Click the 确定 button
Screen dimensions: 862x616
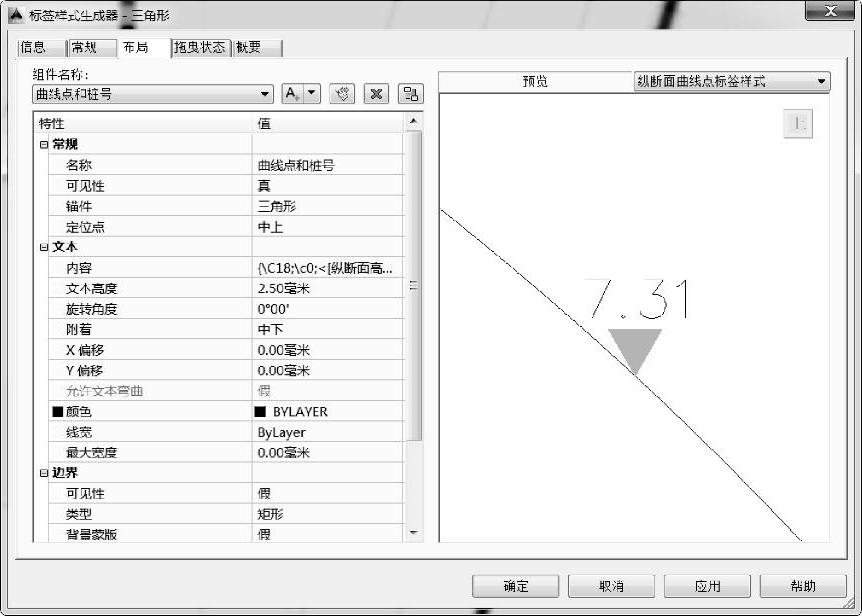(516, 586)
